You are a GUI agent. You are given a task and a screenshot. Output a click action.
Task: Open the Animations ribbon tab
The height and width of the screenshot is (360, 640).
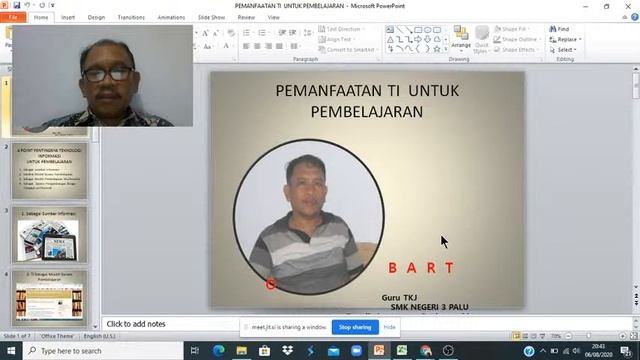(x=171, y=18)
